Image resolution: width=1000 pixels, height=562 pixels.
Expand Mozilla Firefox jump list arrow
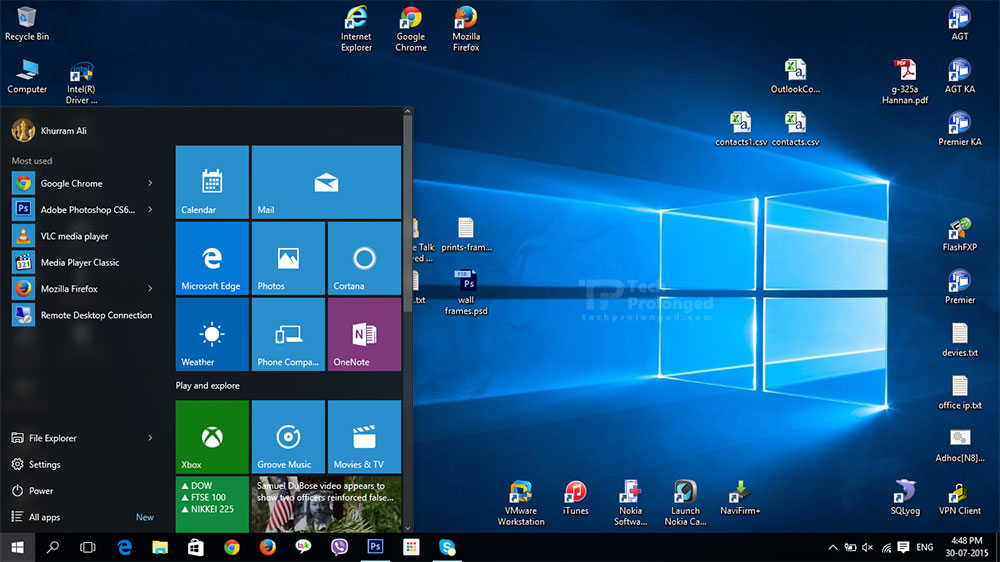[x=150, y=288]
